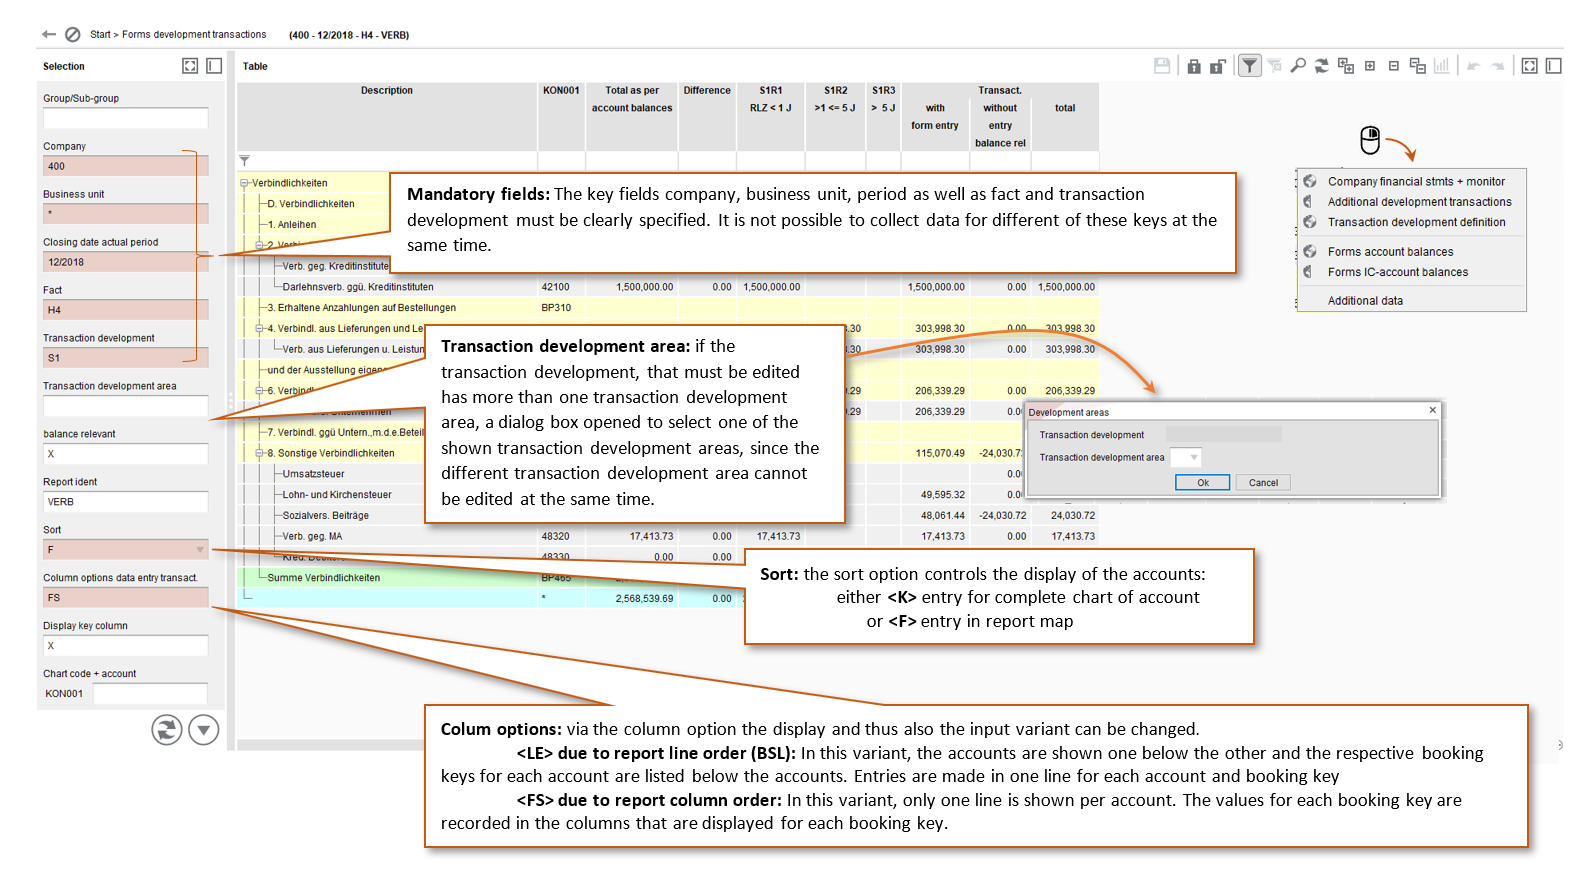Image resolution: width=1580 pixels, height=884 pixels.
Task: Click the cancel circle icon beside the back arrow
Action: [73, 34]
